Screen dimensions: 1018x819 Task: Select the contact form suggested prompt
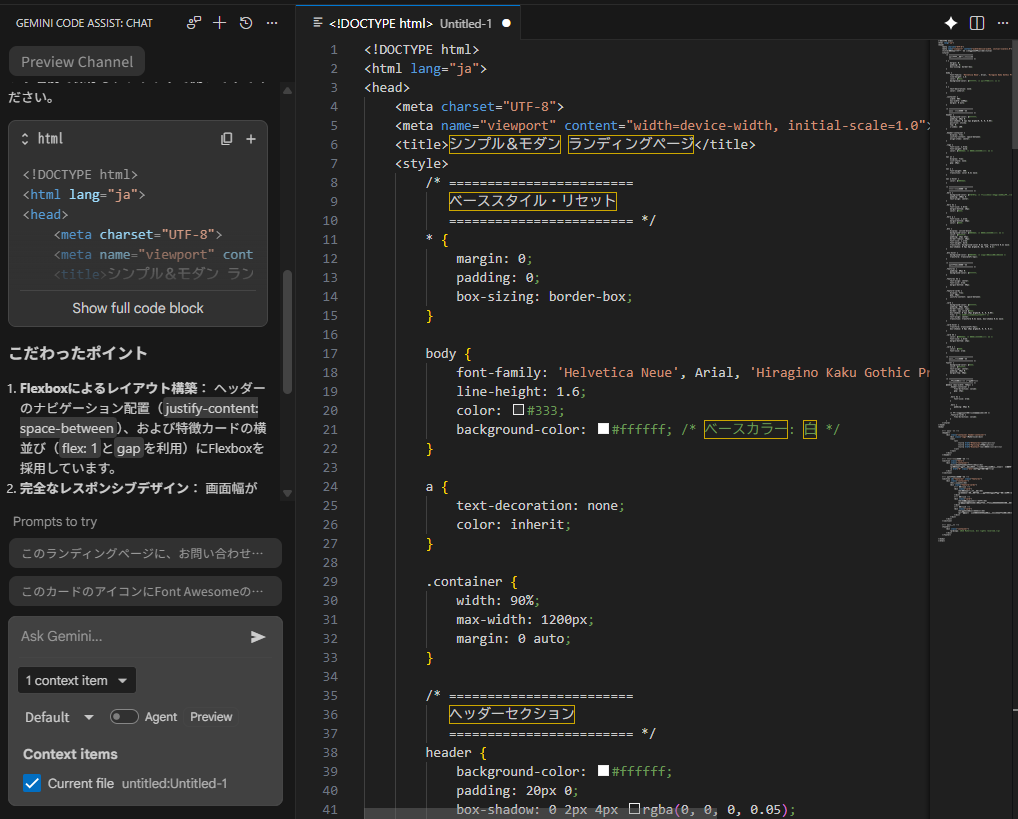145,553
